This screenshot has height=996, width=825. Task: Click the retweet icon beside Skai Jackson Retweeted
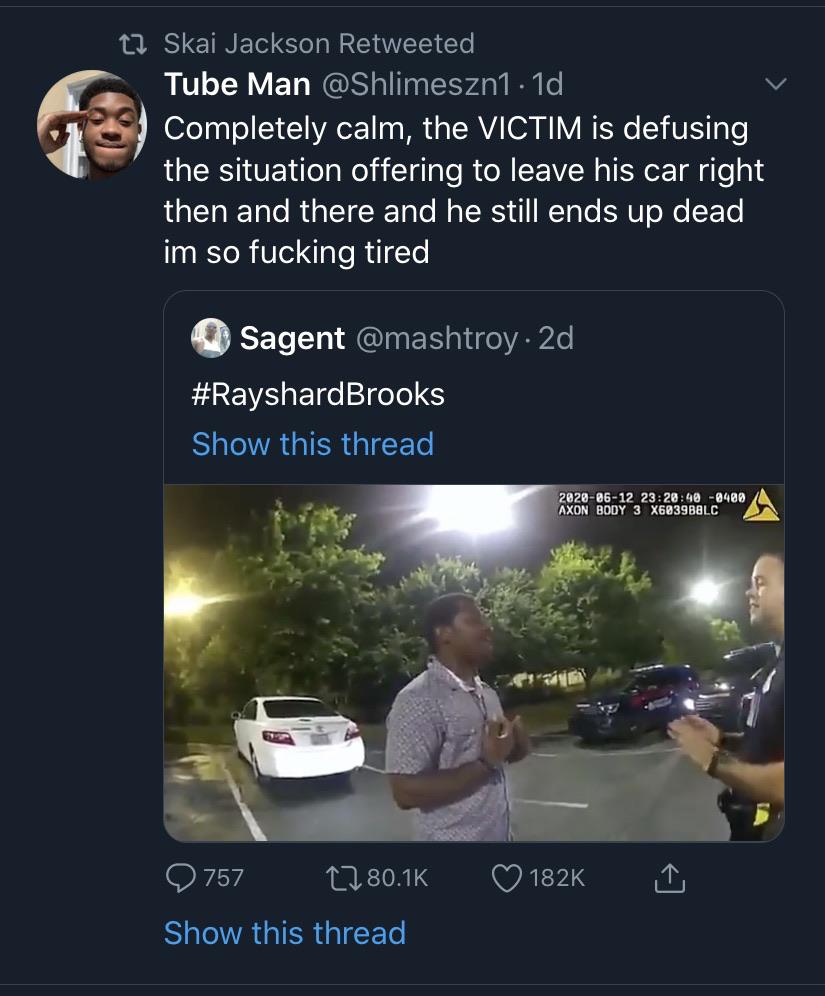pos(132,44)
